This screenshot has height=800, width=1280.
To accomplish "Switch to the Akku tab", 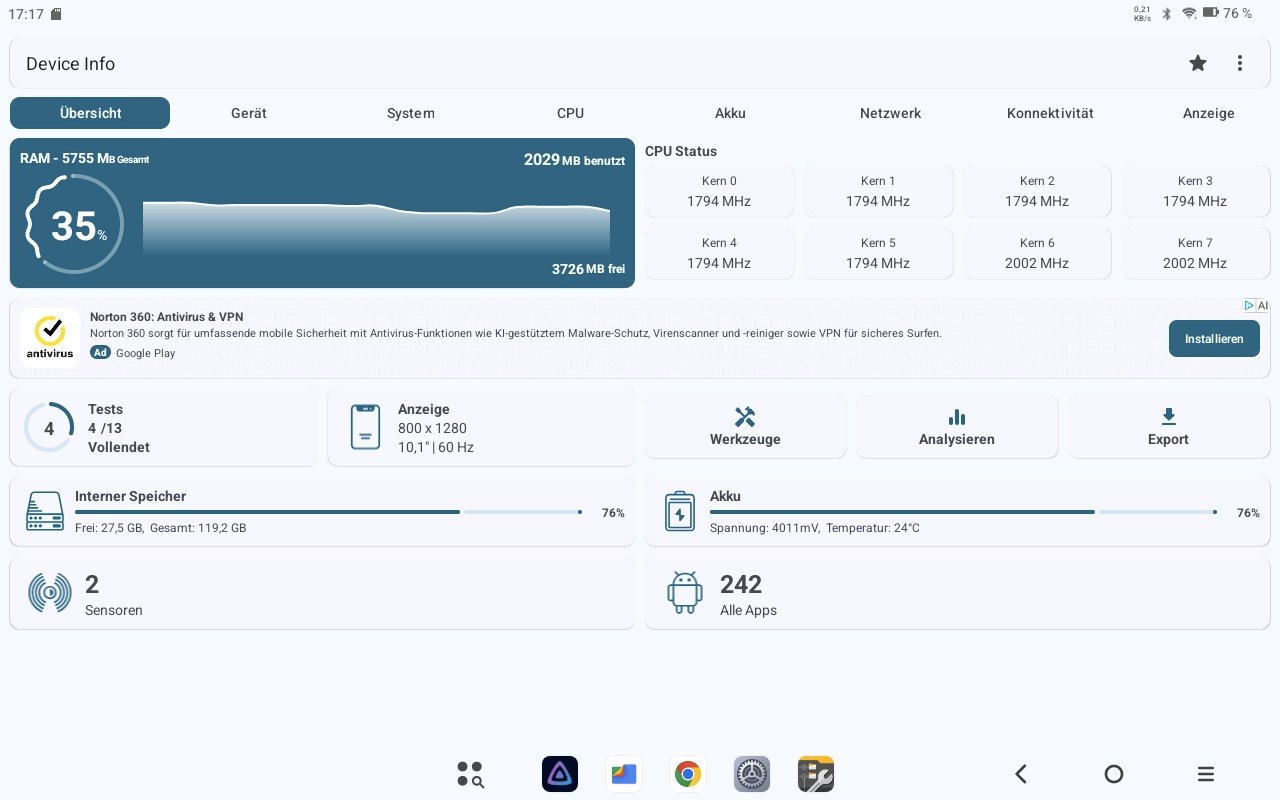I will click(x=731, y=113).
